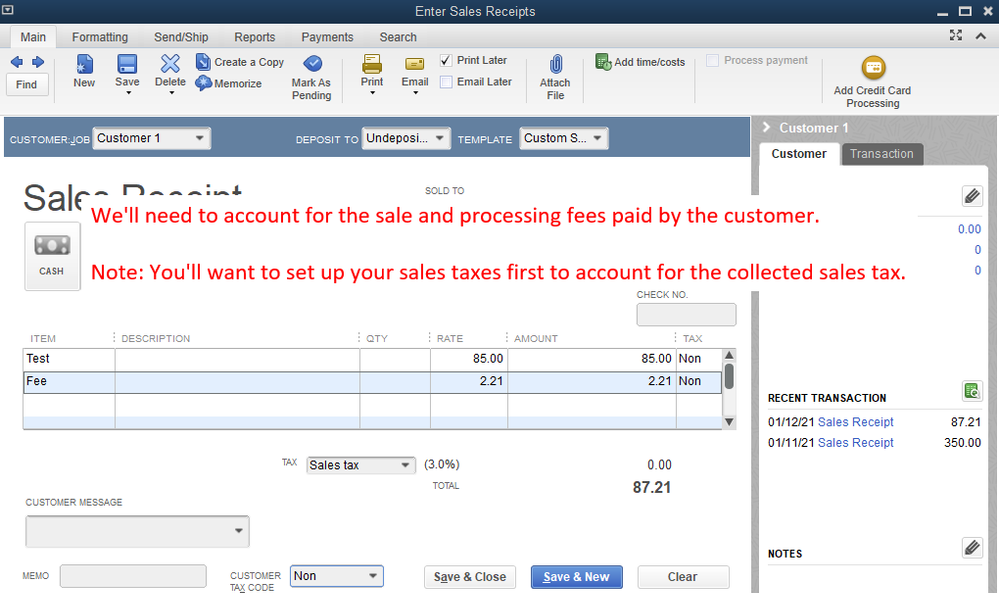This screenshot has height=593, width=999.
Task: Click the Delete X icon
Action: click(x=170, y=64)
